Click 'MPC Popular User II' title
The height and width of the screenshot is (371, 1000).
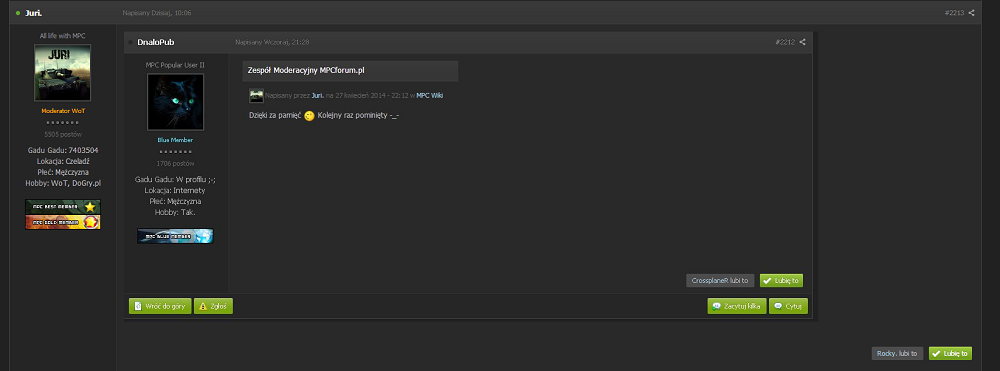click(175, 65)
